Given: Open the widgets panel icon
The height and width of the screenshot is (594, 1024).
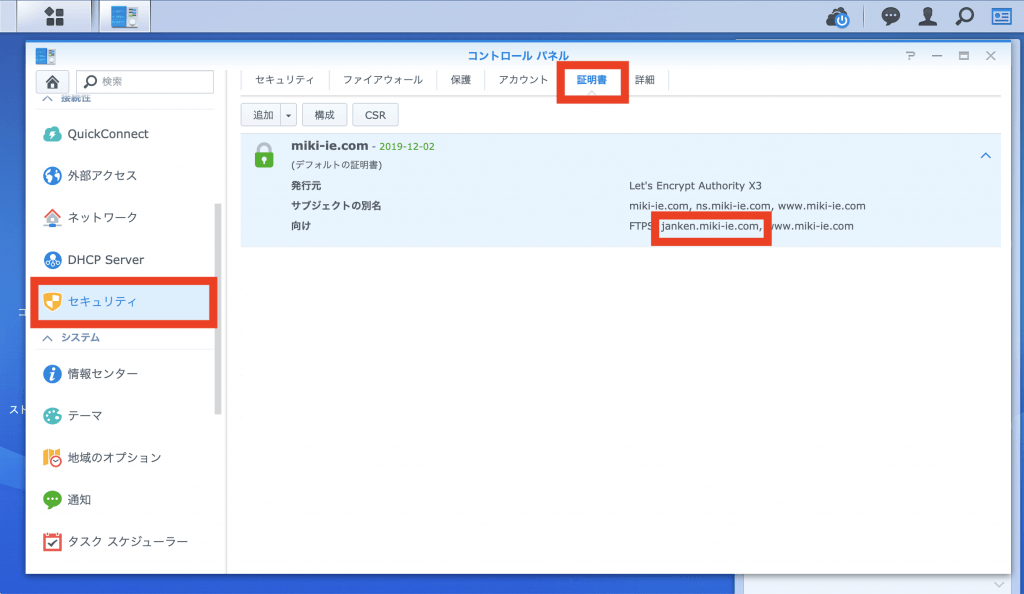Looking at the screenshot, I should (x=1001, y=17).
